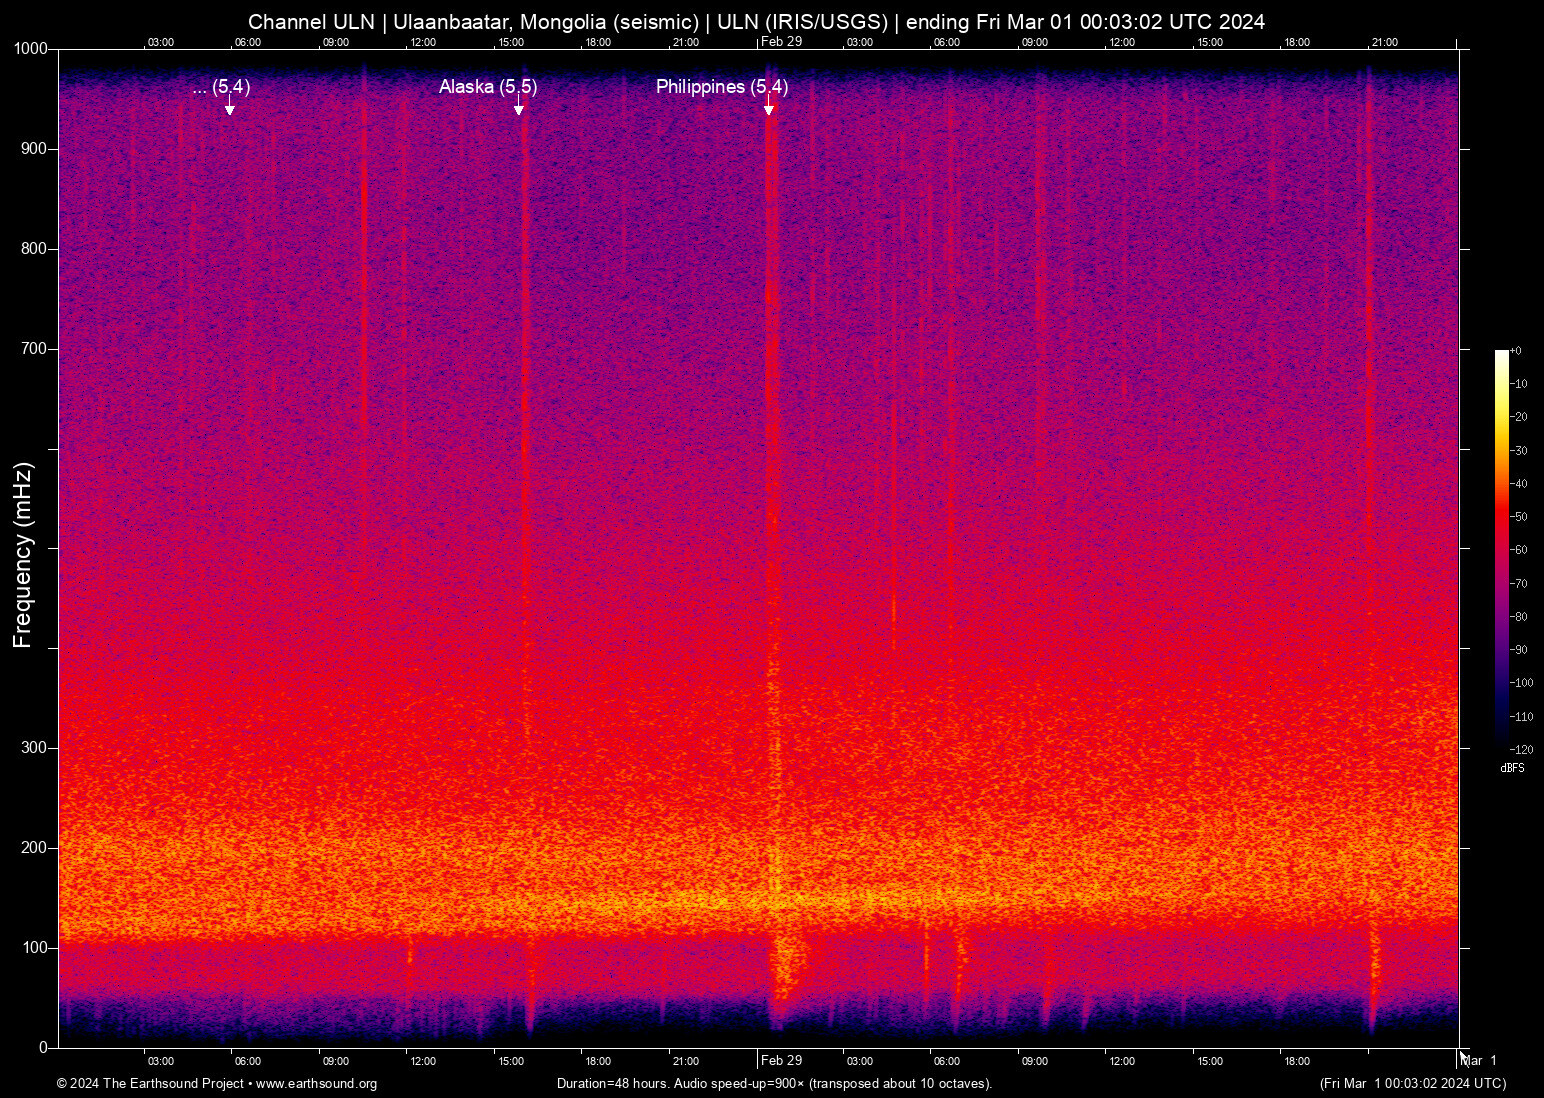Click the arrow marker below the Alaska (5.5) label
Screen dimensions: 1544x1098
coord(519,109)
